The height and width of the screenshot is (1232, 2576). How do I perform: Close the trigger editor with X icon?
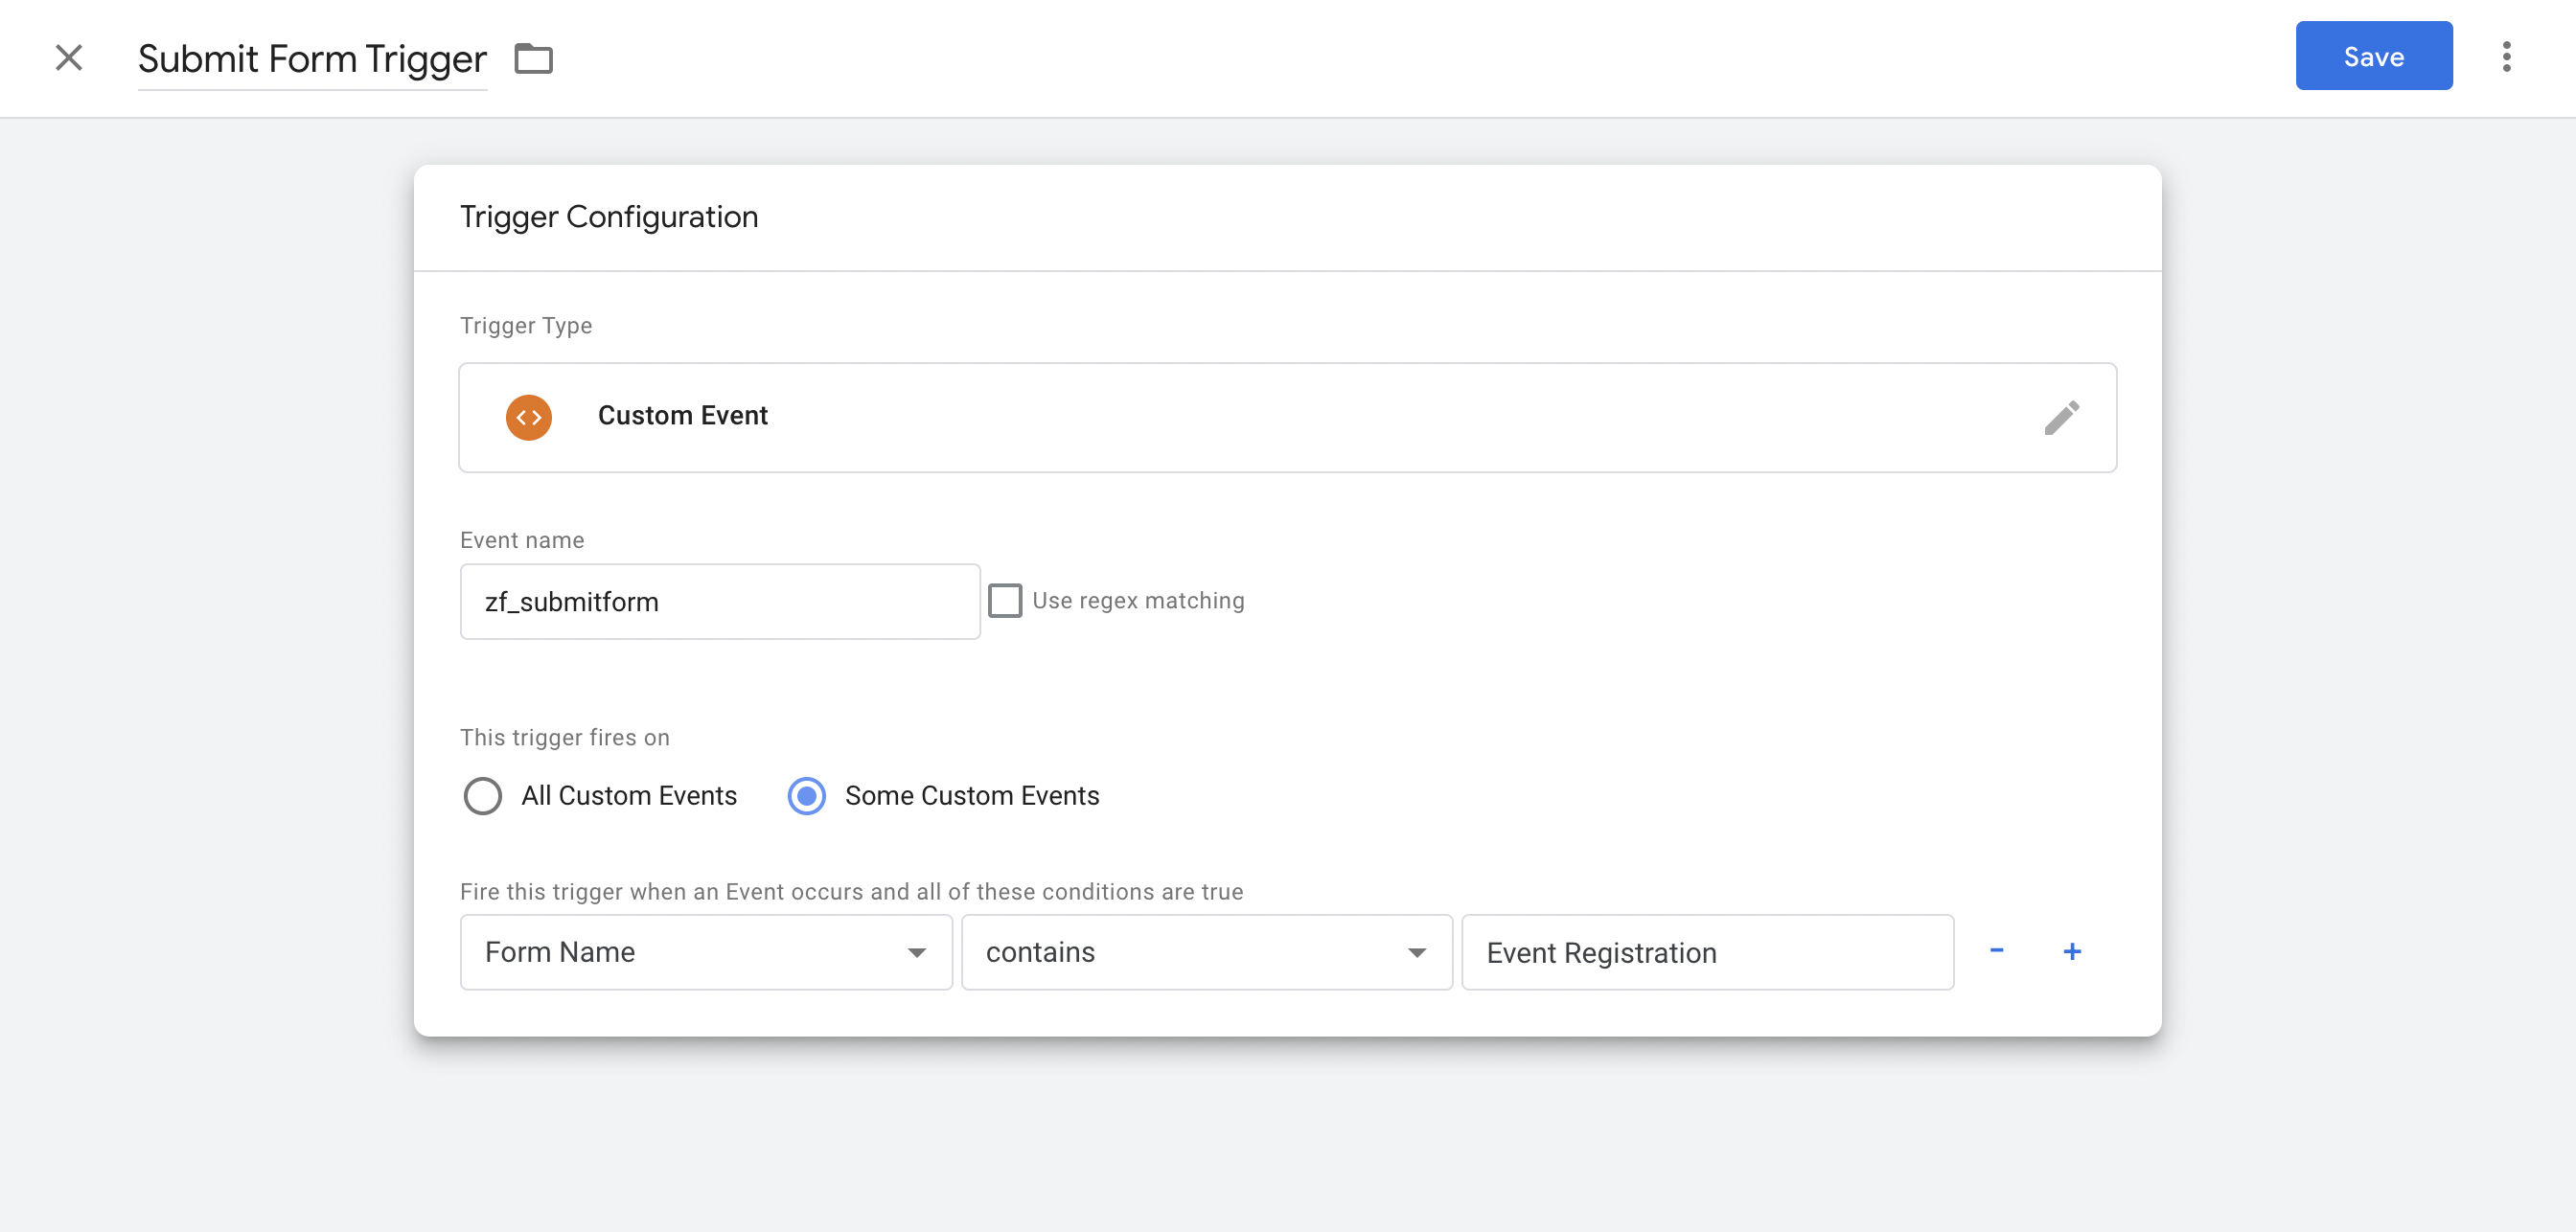[69, 57]
